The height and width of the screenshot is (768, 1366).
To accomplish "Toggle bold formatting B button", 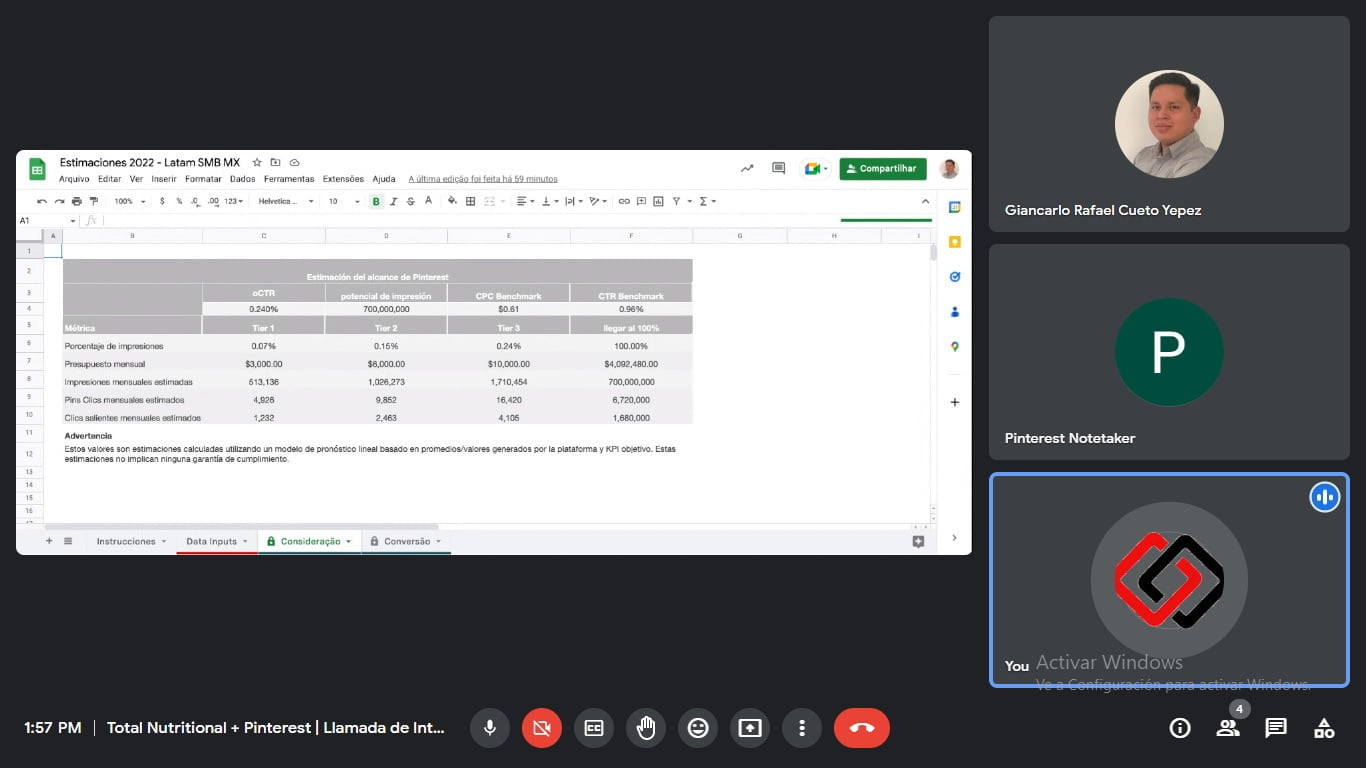I will click(x=376, y=201).
